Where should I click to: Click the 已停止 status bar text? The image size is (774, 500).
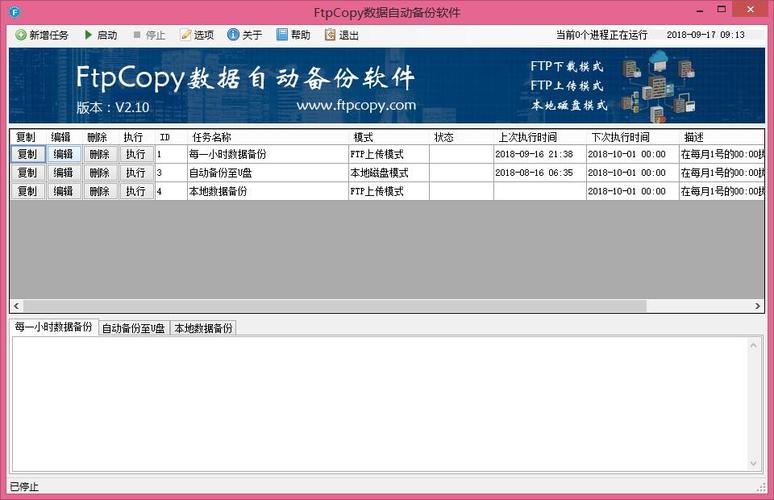[x=24, y=487]
